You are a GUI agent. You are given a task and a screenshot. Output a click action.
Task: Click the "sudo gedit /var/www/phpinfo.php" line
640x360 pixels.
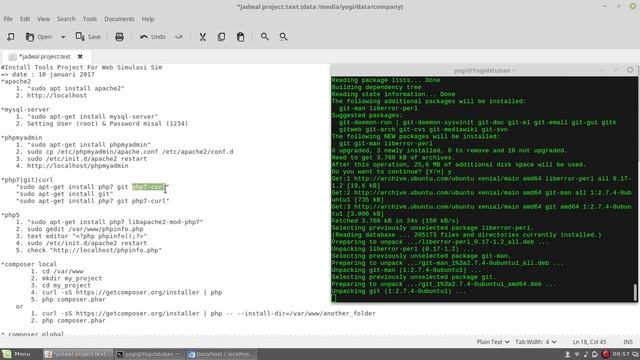85,229
